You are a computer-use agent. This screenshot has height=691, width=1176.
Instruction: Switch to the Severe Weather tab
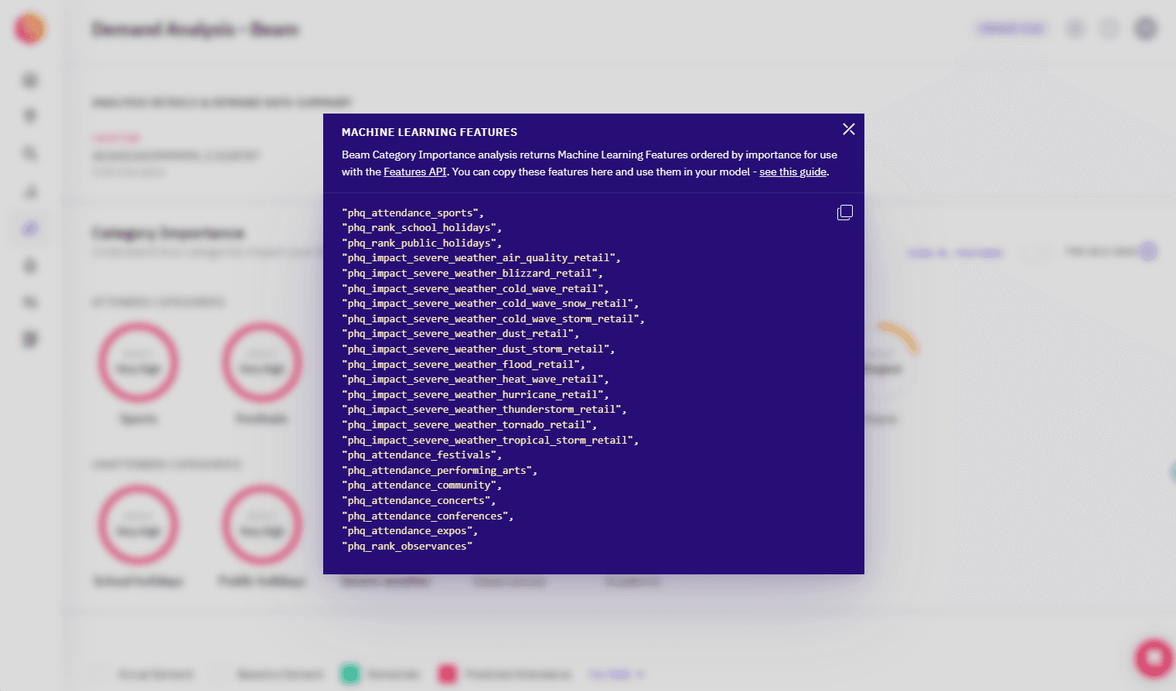(386, 580)
